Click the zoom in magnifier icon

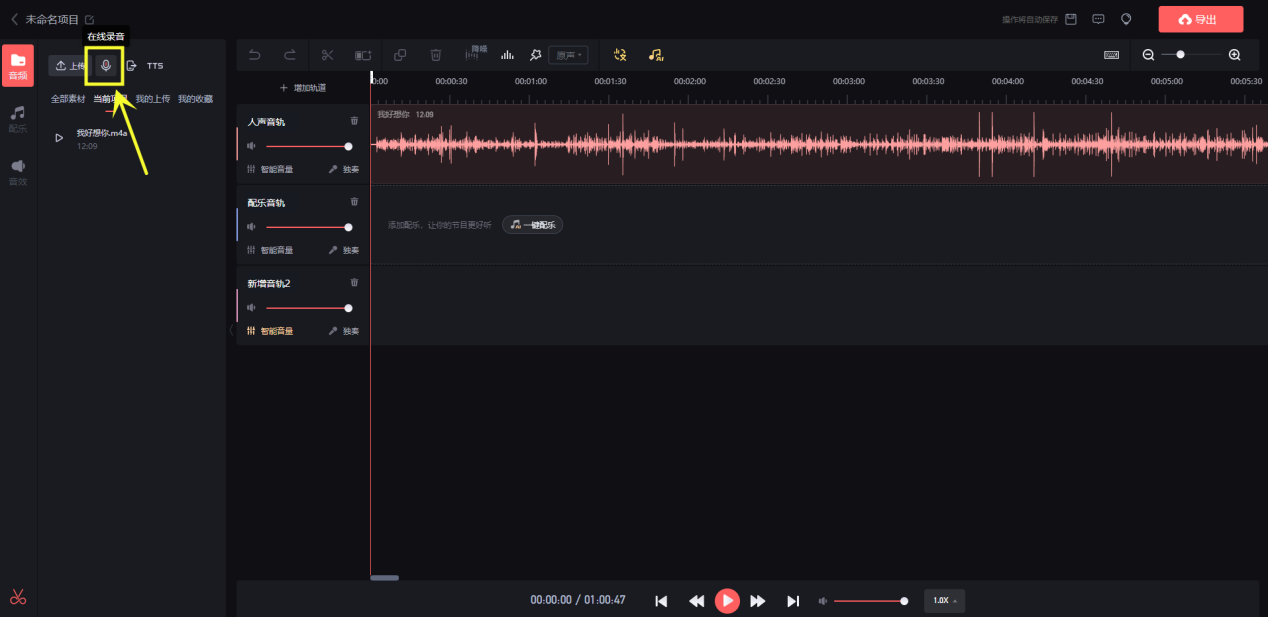coord(1234,55)
